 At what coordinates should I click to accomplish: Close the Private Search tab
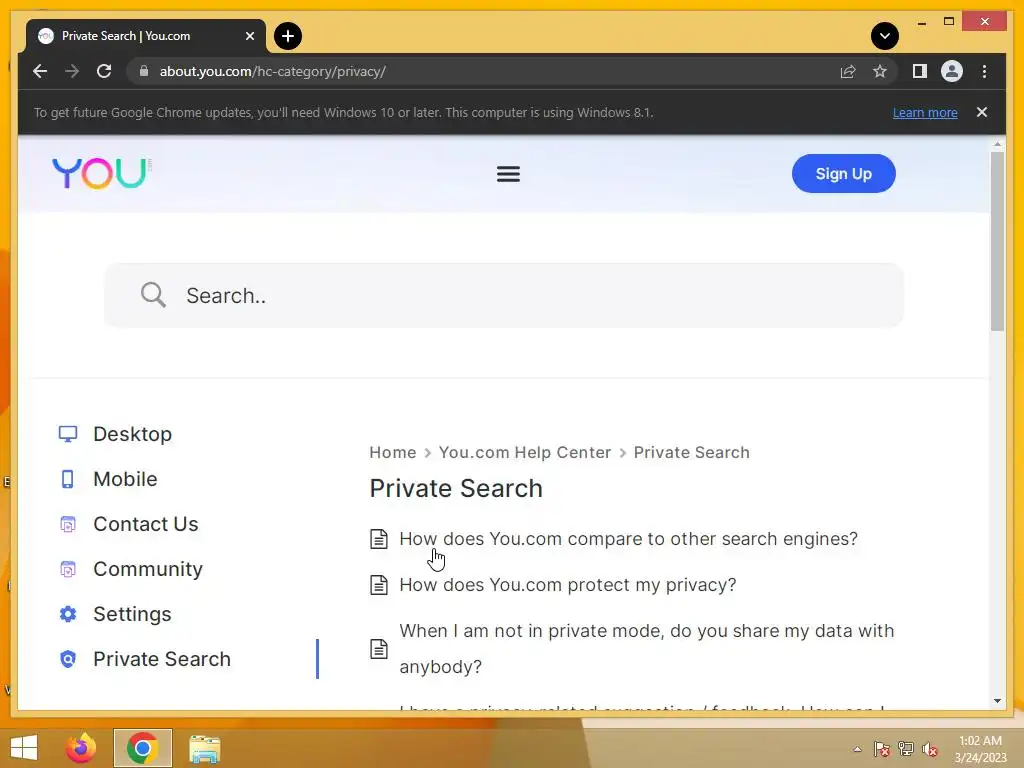[x=249, y=36]
